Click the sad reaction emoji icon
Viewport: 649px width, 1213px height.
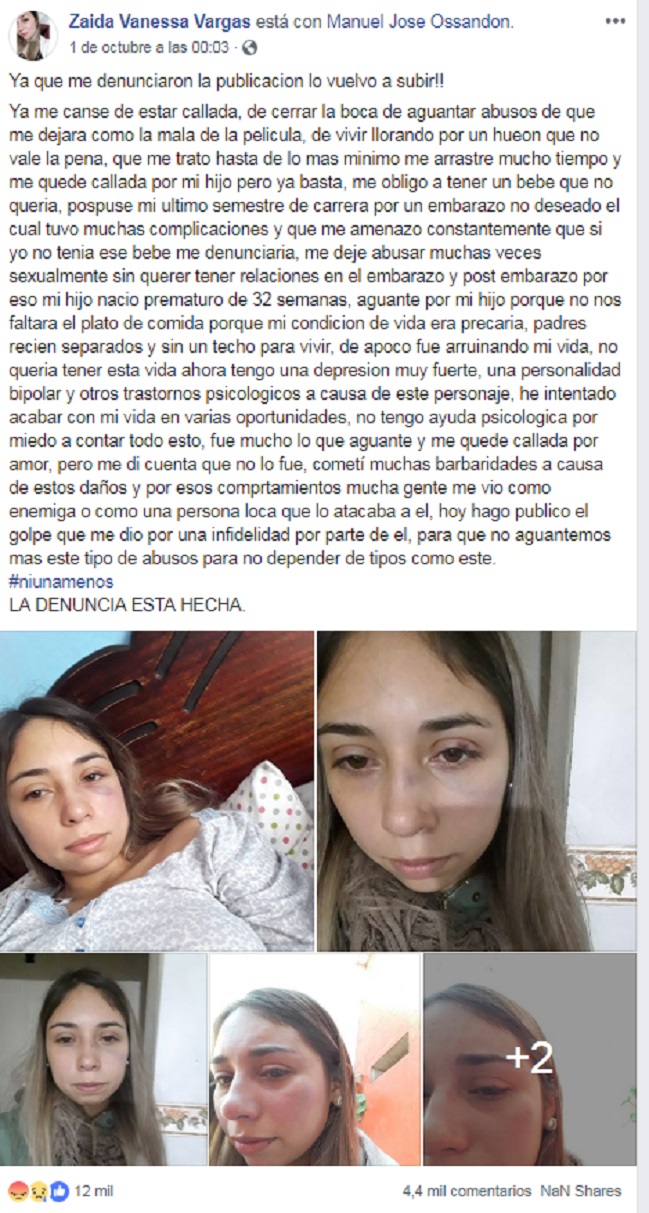[37, 1190]
